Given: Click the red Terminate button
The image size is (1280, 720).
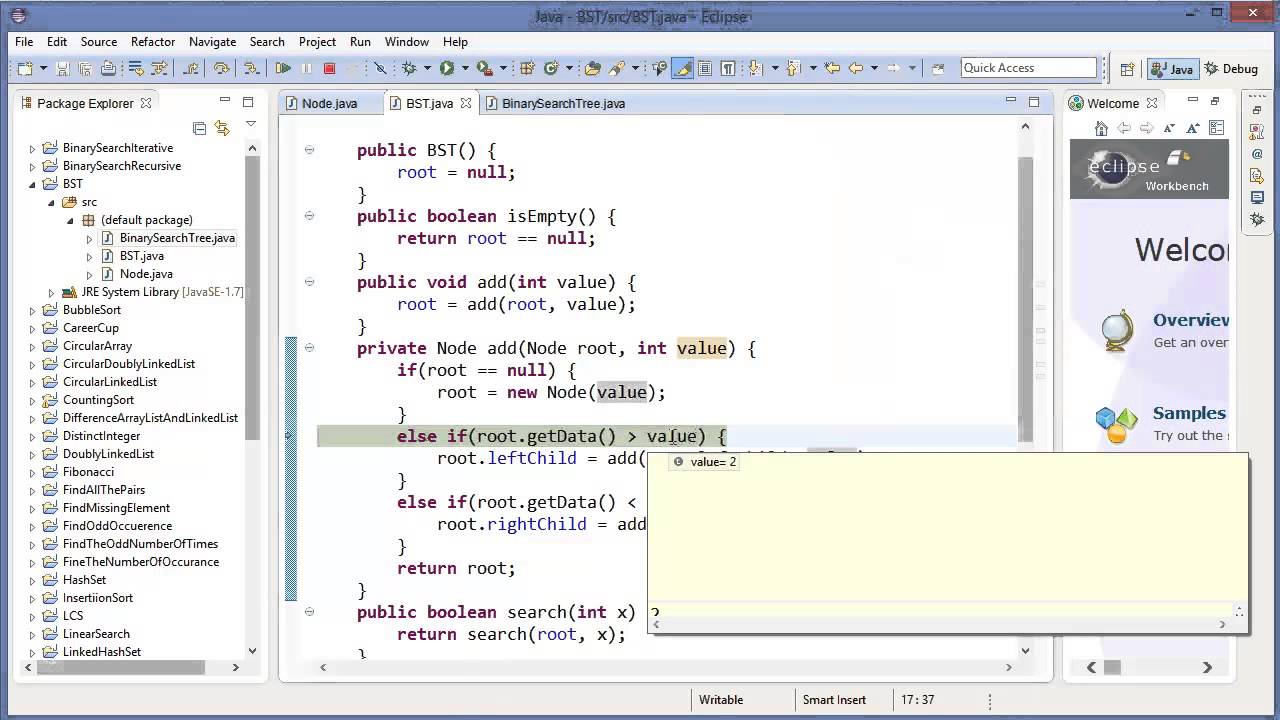Looking at the screenshot, I should [329, 68].
